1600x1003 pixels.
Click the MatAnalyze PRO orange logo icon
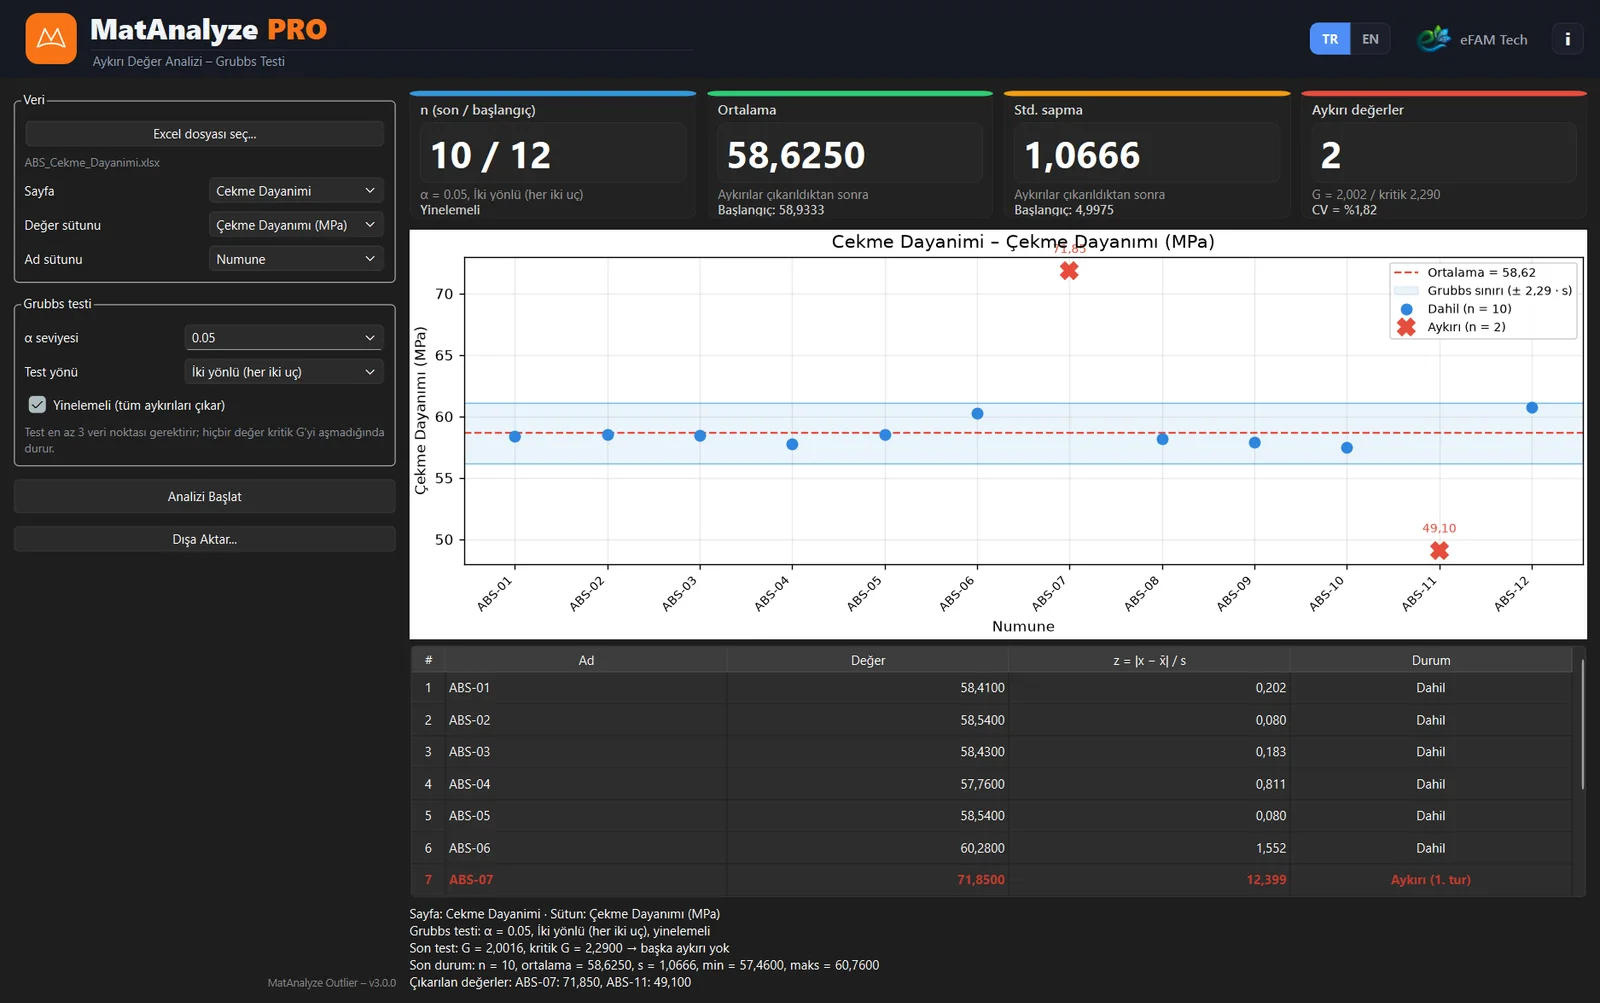click(x=51, y=39)
